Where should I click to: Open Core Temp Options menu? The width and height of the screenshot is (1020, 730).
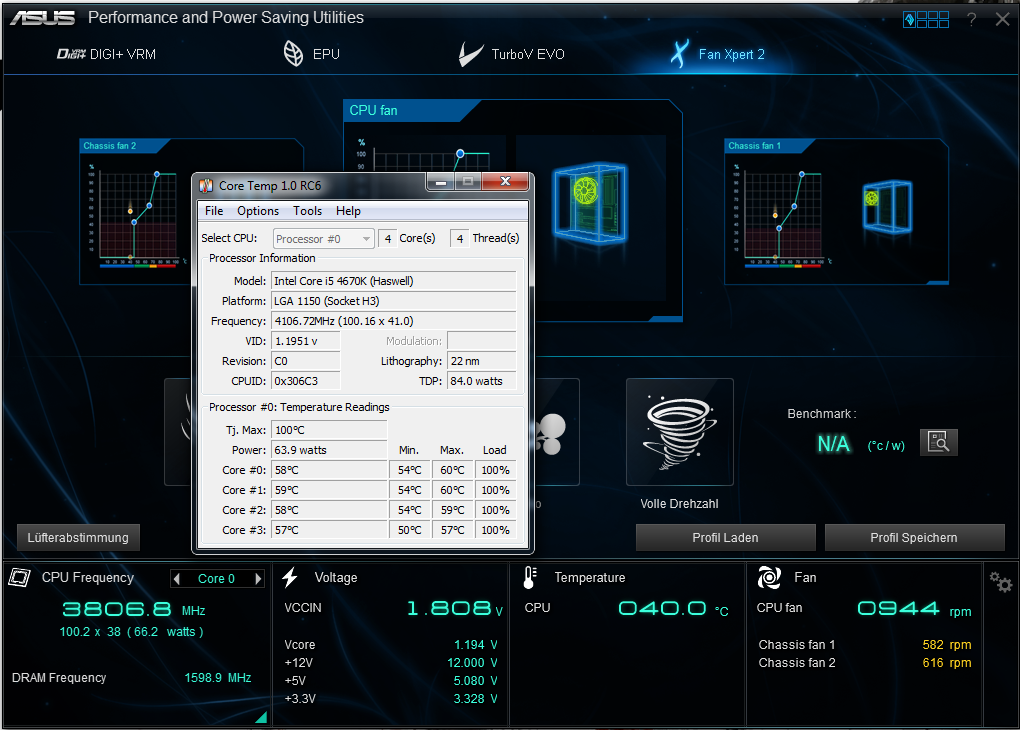(258, 211)
